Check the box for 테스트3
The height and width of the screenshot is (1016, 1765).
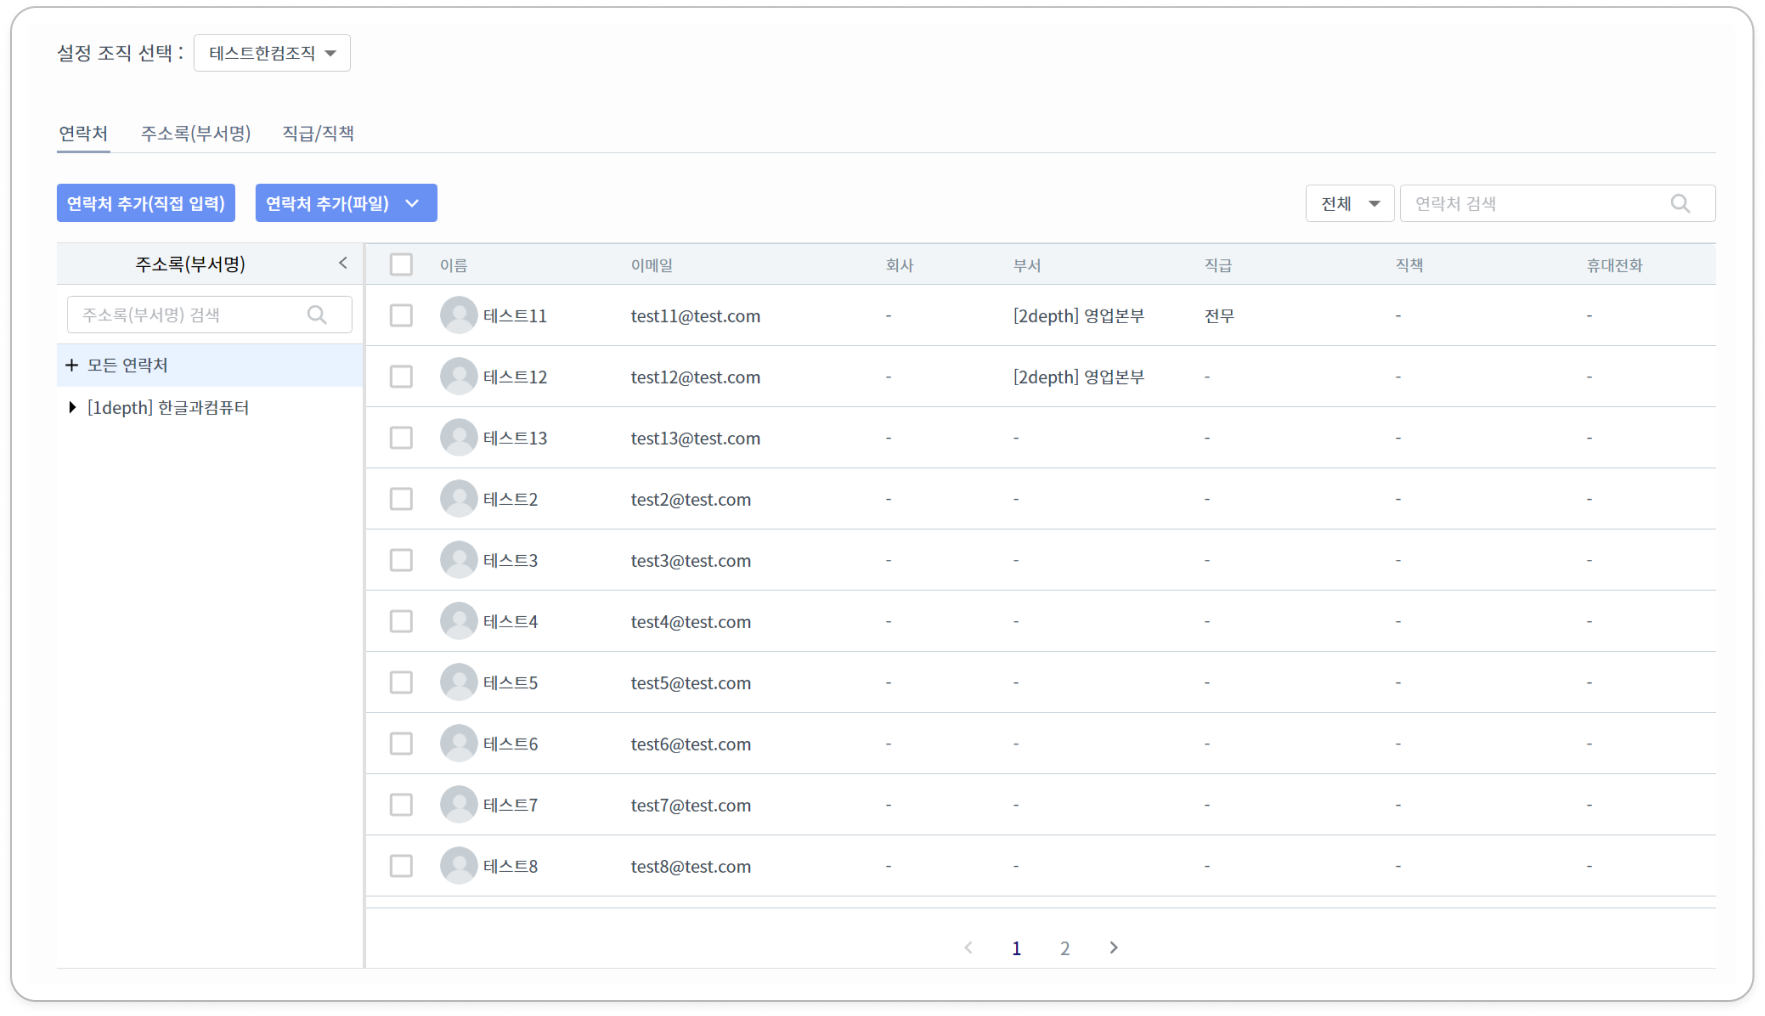click(401, 559)
